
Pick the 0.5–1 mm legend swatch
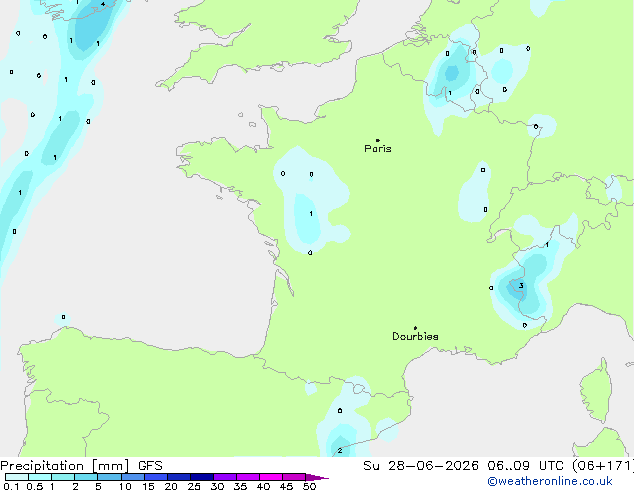pos(40,477)
